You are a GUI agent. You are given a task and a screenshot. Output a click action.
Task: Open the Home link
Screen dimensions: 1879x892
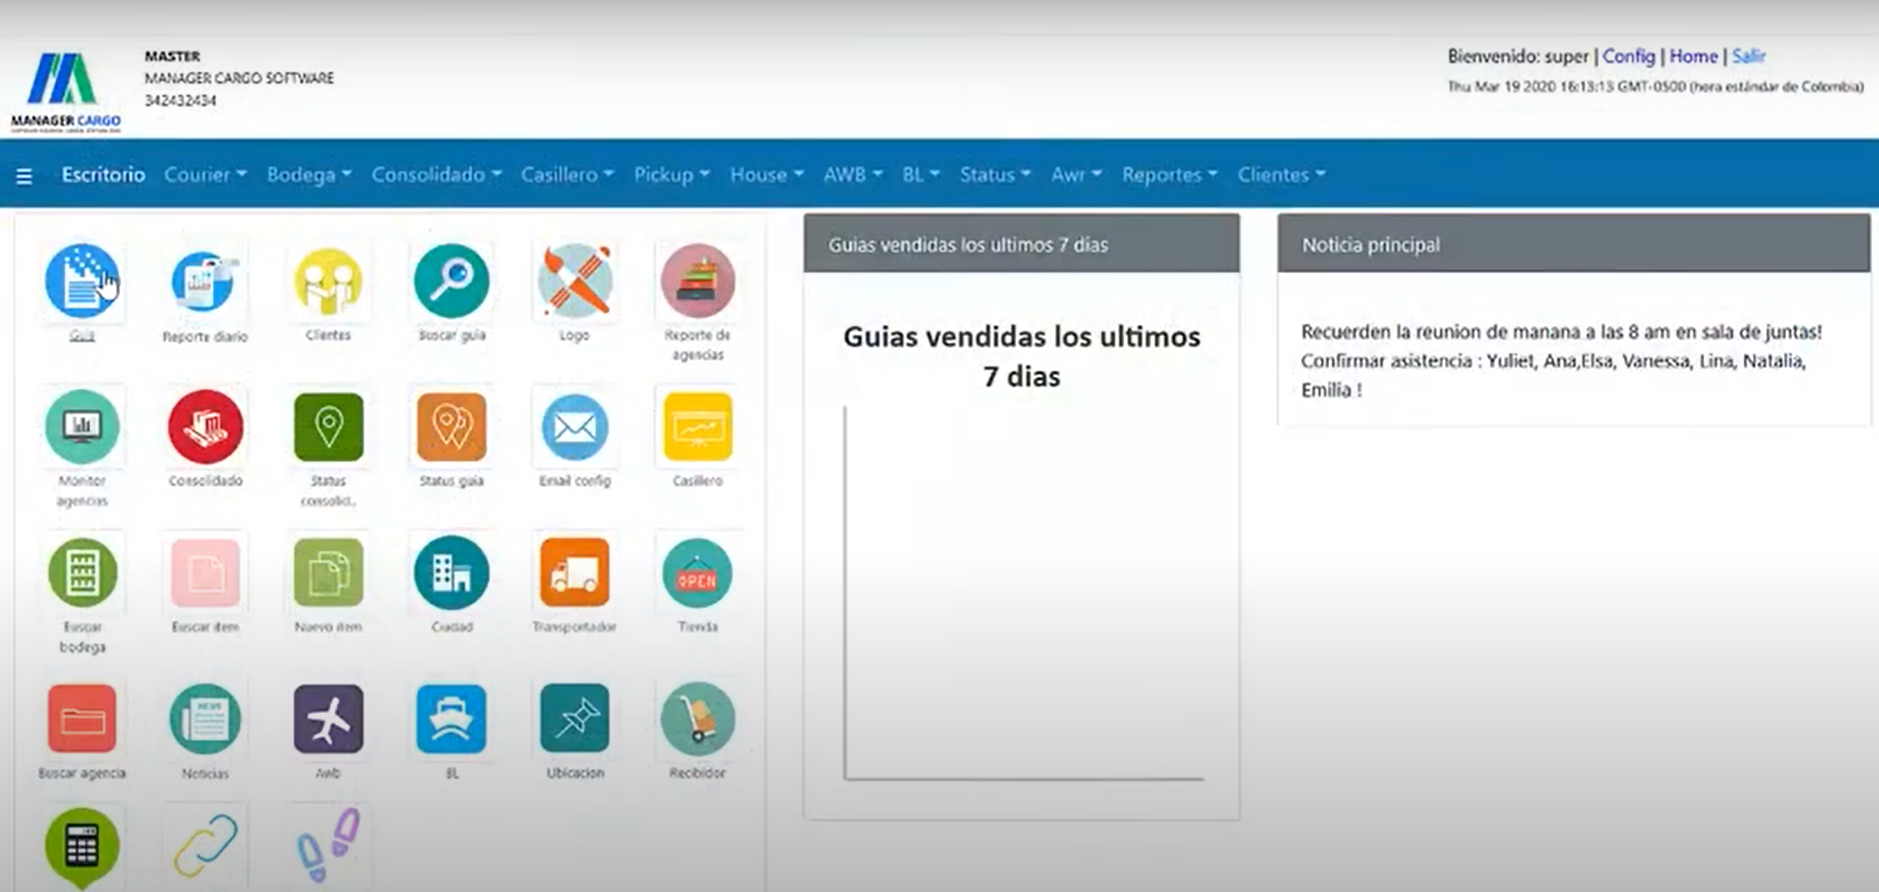pyautogui.click(x=1693, y=57)
